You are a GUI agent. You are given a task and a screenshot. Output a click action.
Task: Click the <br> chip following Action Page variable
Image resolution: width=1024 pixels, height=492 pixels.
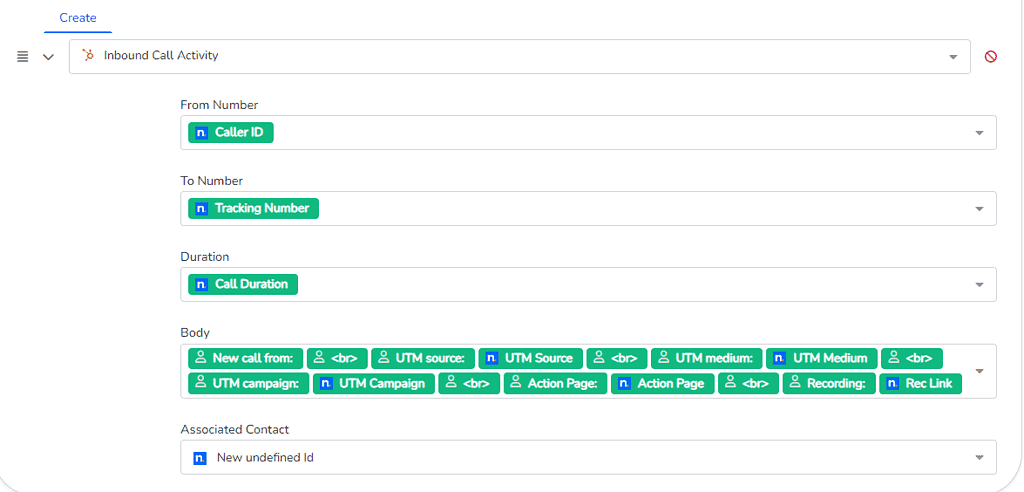(748, 384)
